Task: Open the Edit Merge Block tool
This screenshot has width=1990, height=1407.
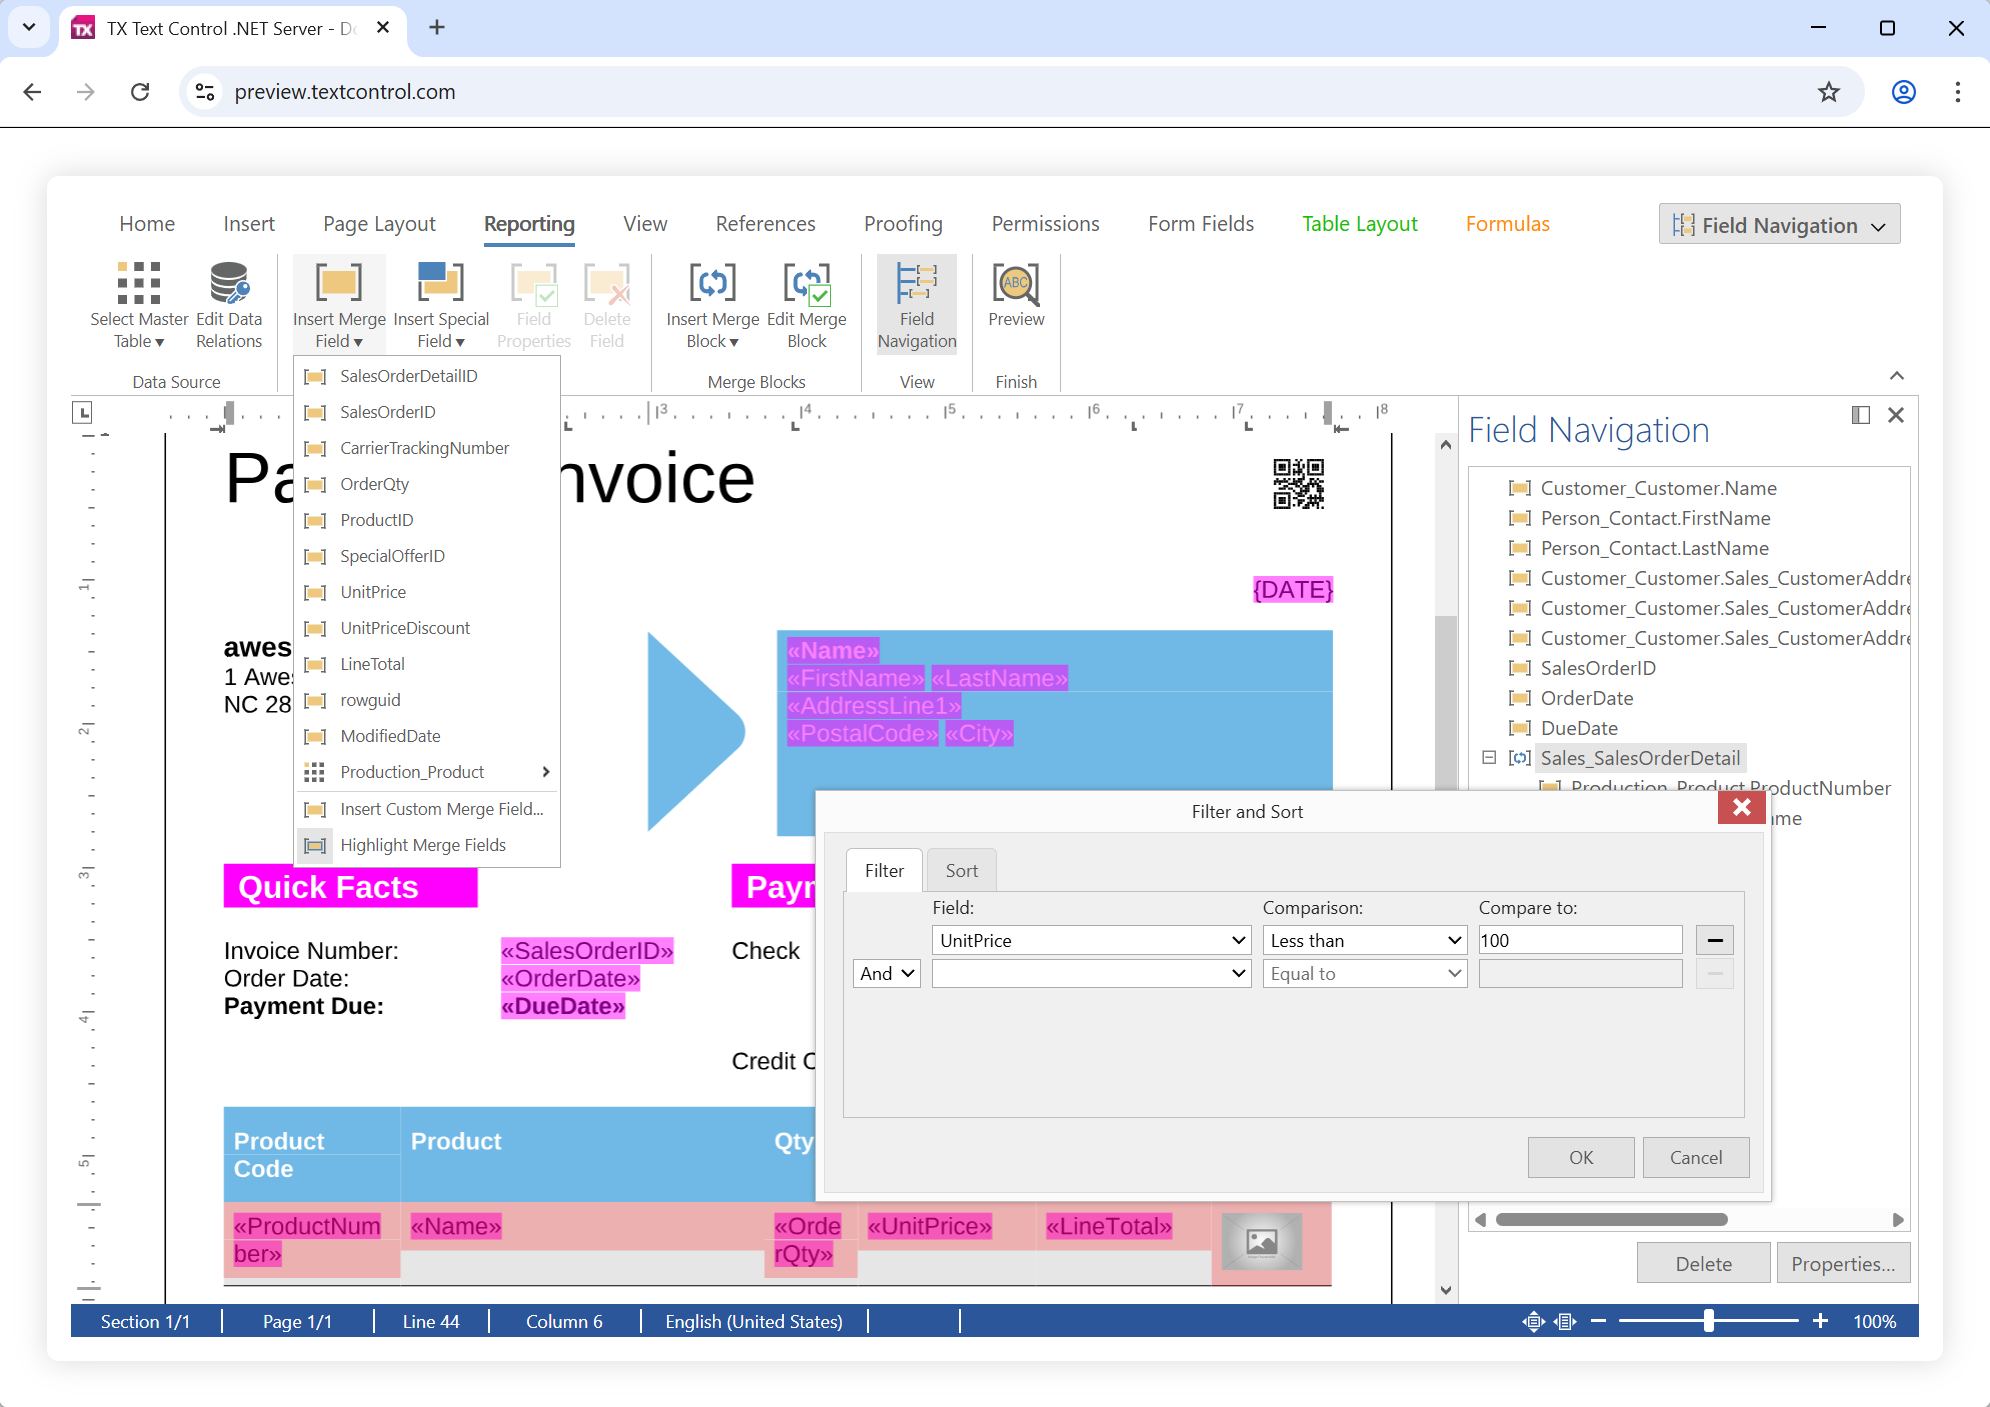Action: 806,284
